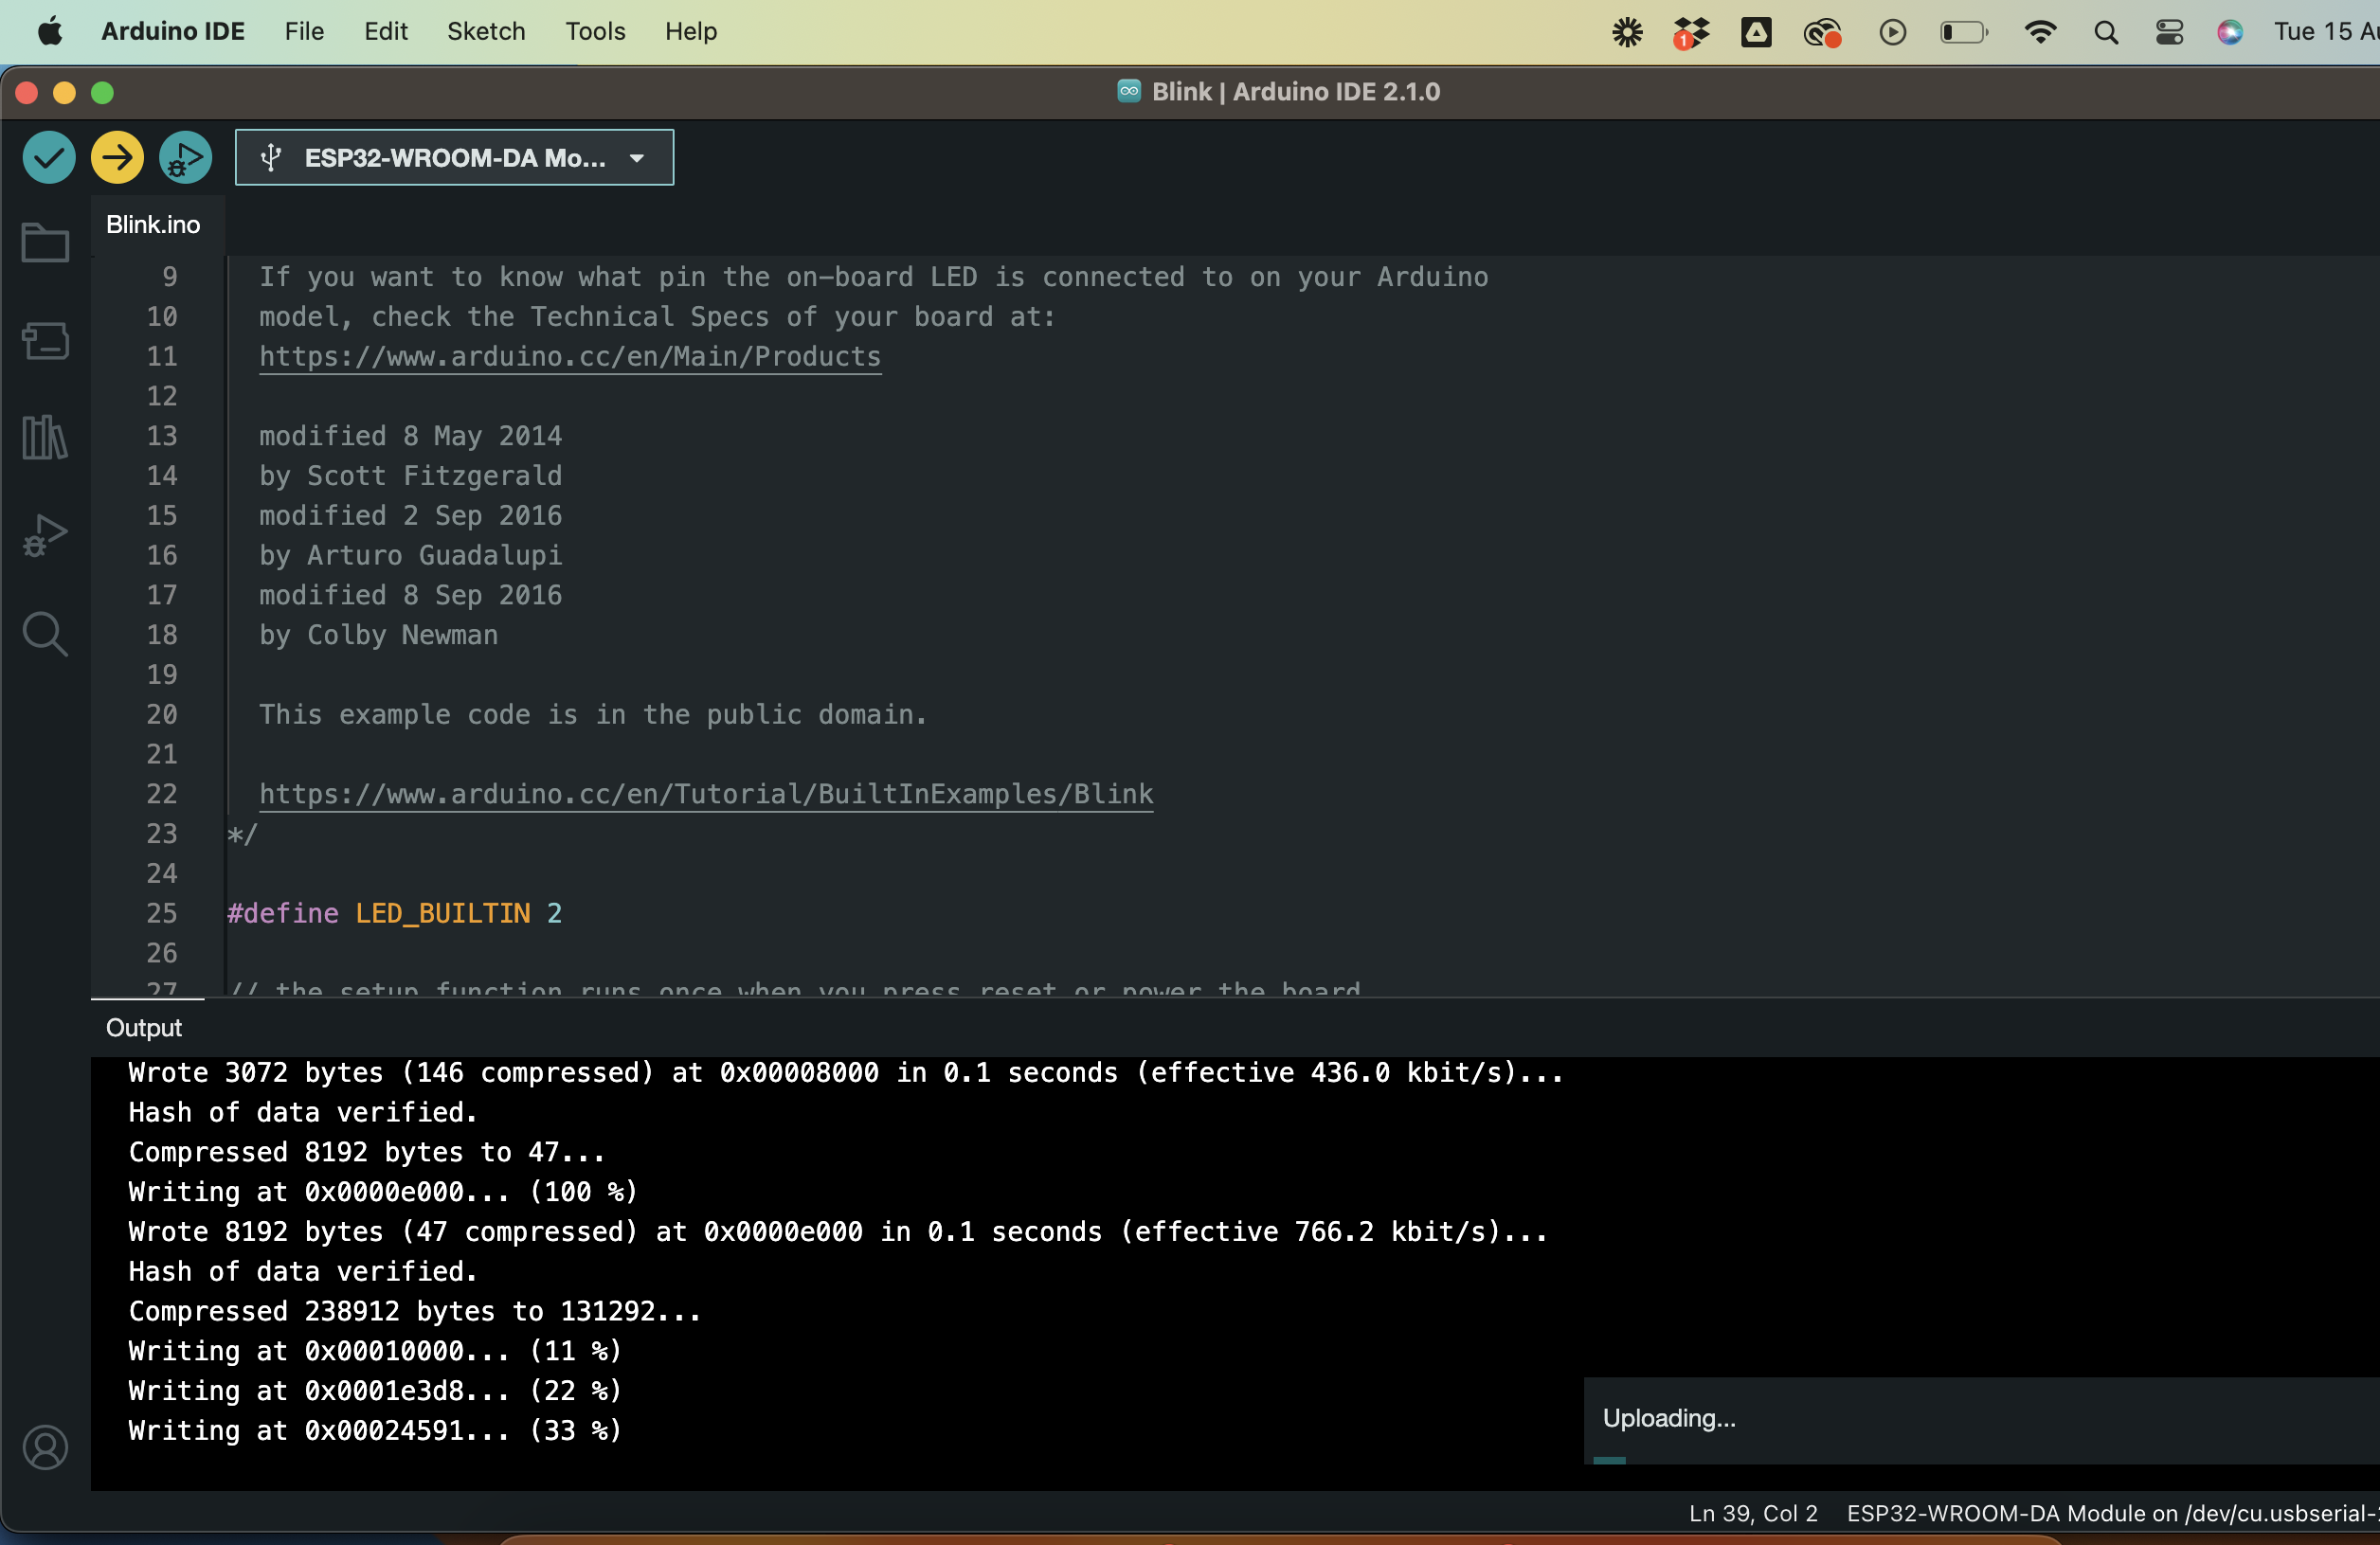Click the Siri menu bar icon
This screenshot has height=1545, width=2380.
click(2230, 32)
